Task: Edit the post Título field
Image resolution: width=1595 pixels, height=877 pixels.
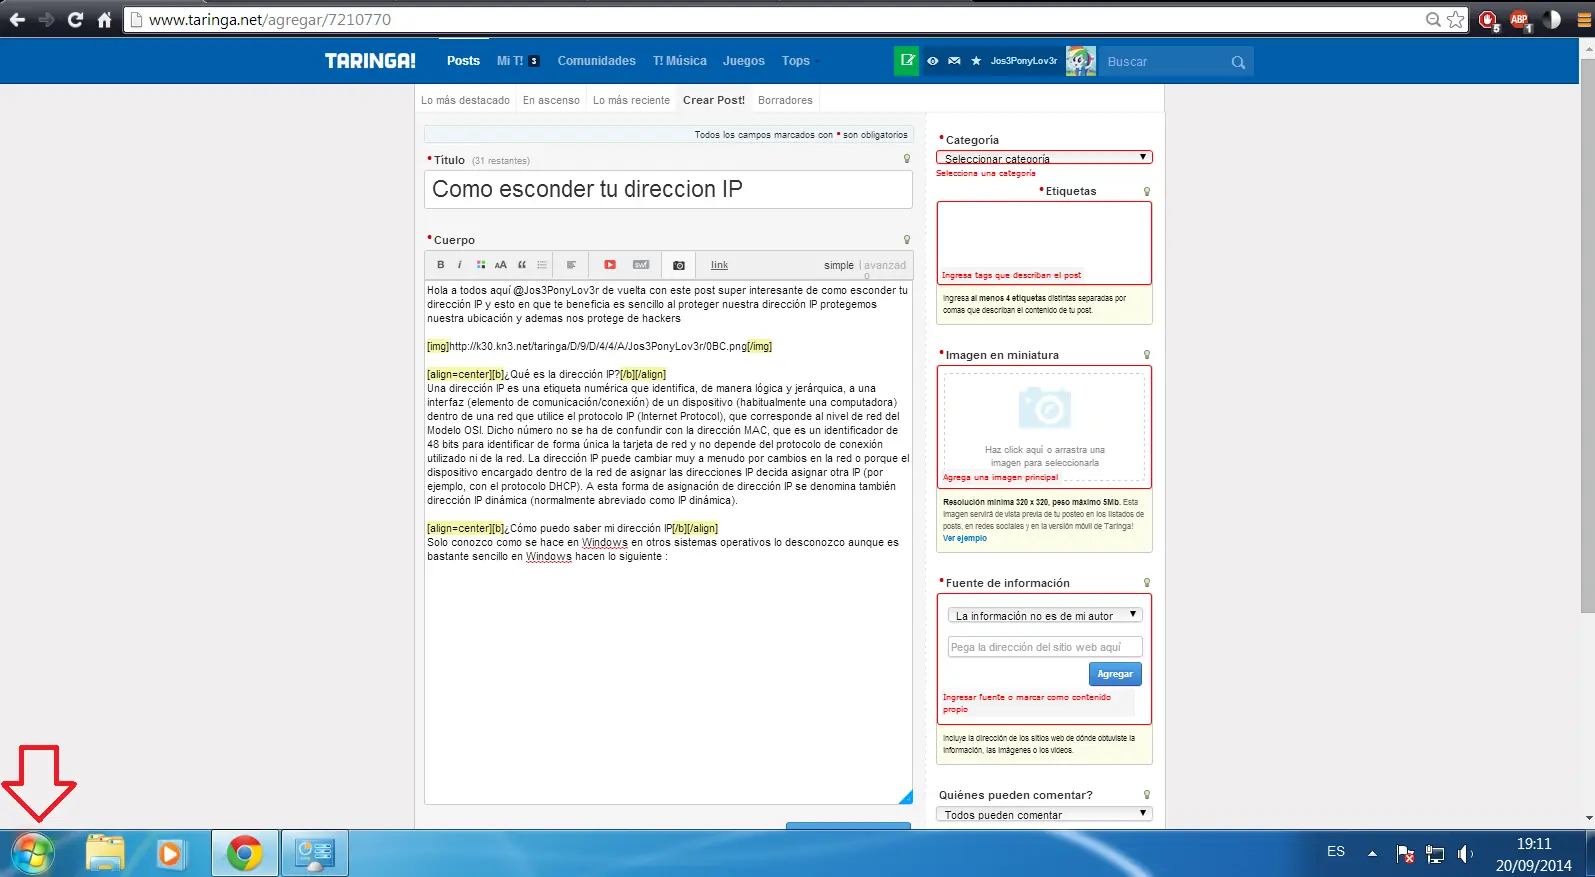Action: pos(668,189)
